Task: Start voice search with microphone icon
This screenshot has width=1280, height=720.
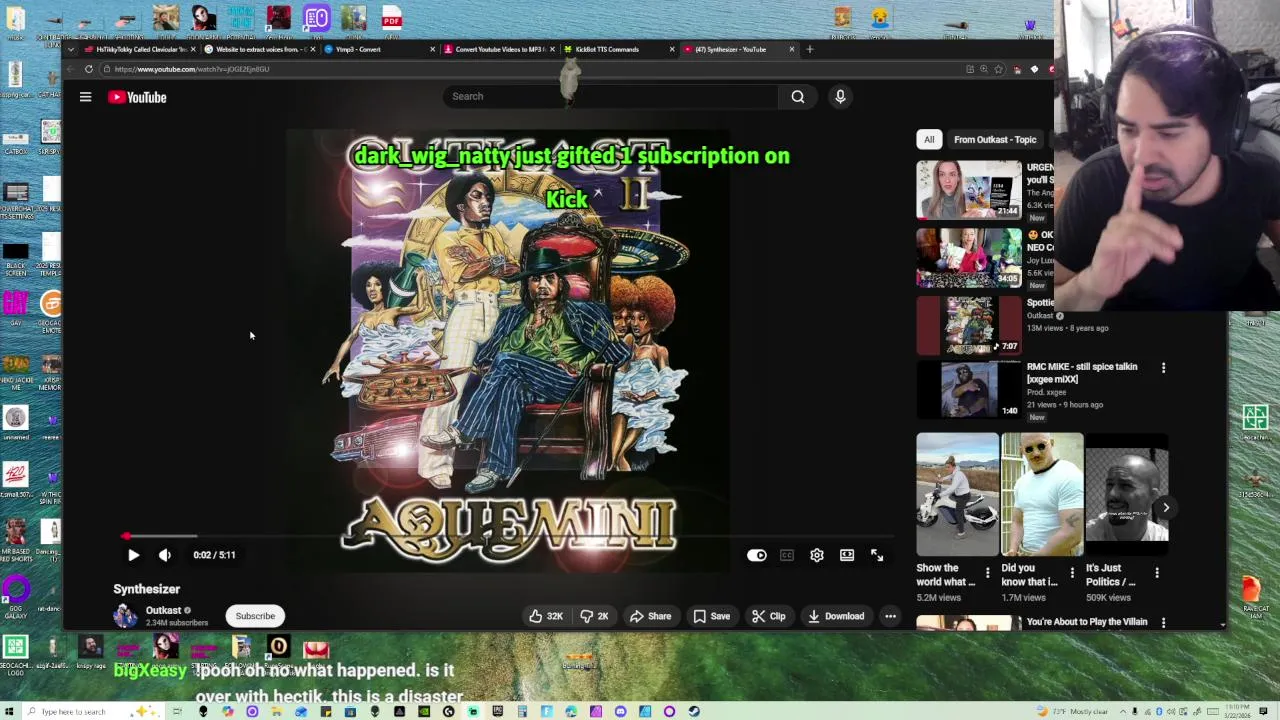Action: [x=840, y=96]
